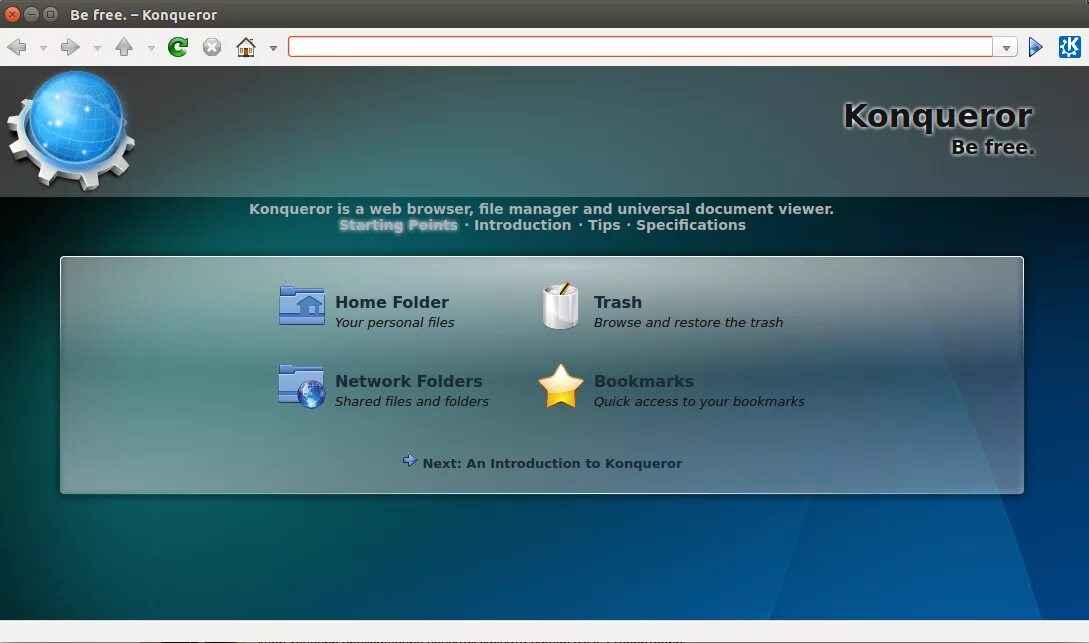The height and width of the screenshot is (643, 1089).
Task: Click the Back navigation arrow
Action: tap(17, 47)
